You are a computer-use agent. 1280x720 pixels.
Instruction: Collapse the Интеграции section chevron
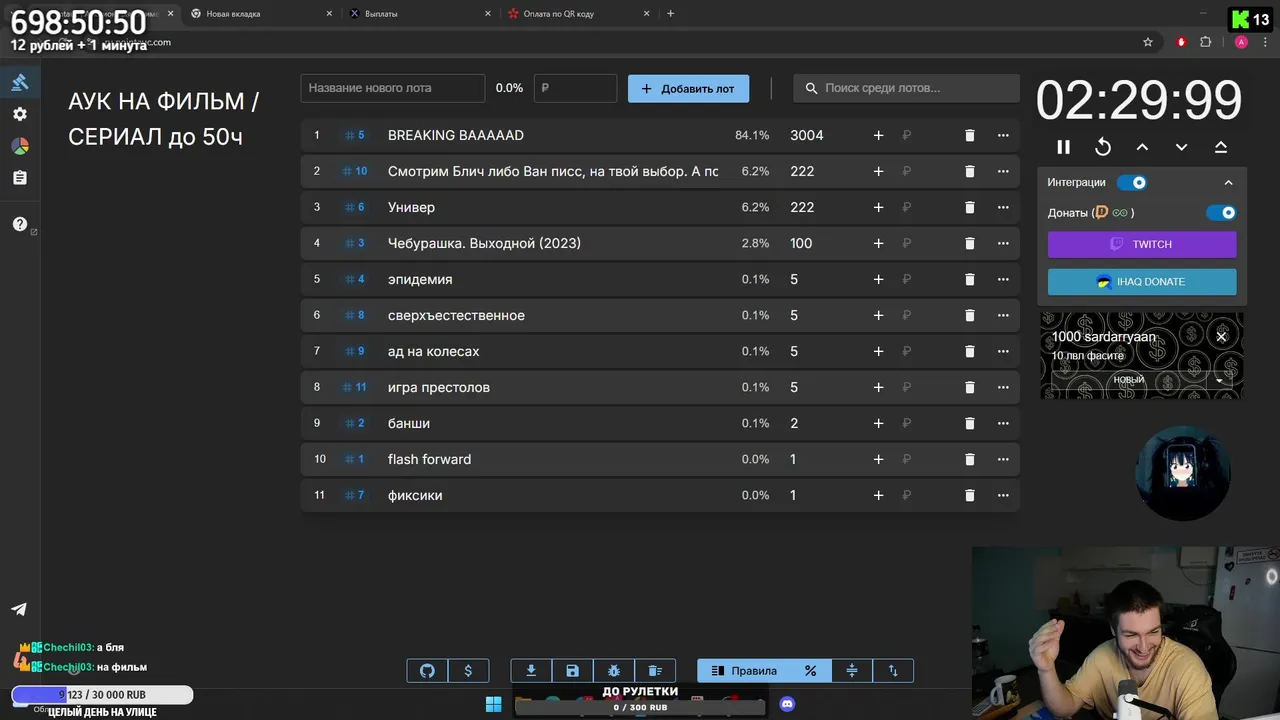coord(1228,183)
